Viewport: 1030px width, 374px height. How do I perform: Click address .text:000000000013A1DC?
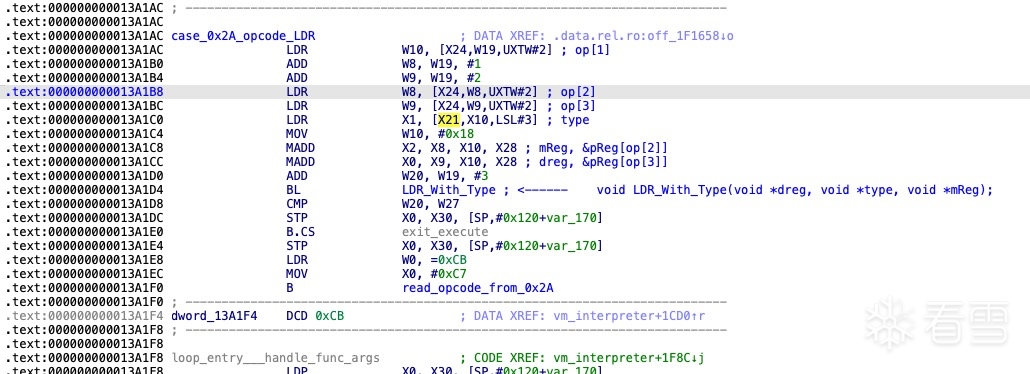(84, 218)
